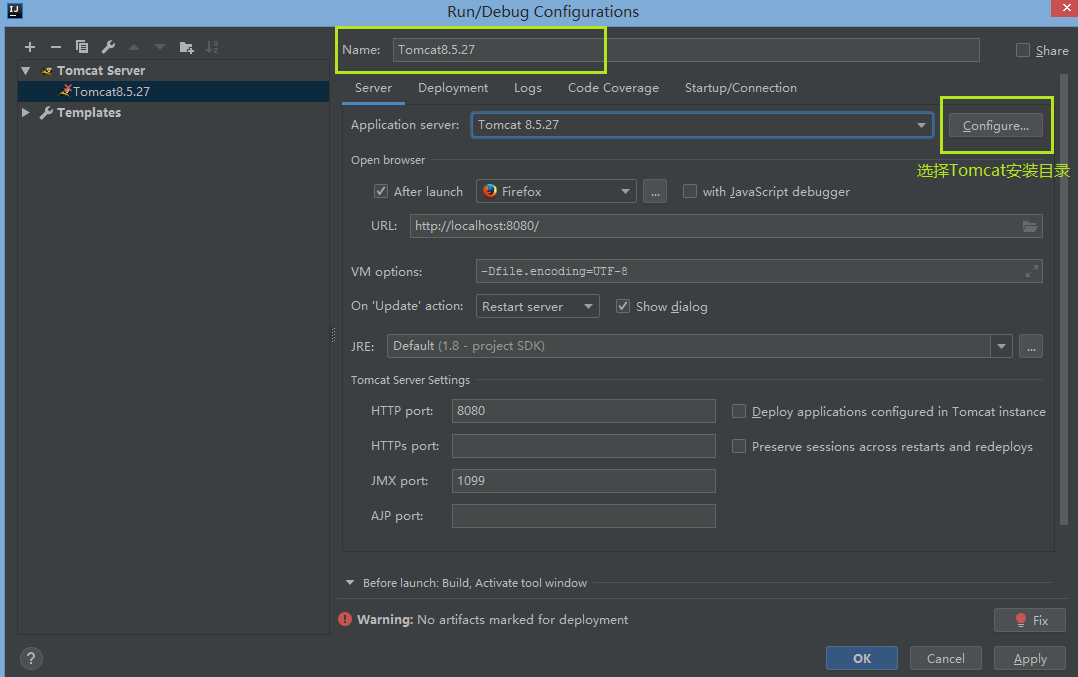Remove the configuration with the minus icon
Image resolution: width=1078 pixels, height=677 pixels.
(x=56, y=47)
